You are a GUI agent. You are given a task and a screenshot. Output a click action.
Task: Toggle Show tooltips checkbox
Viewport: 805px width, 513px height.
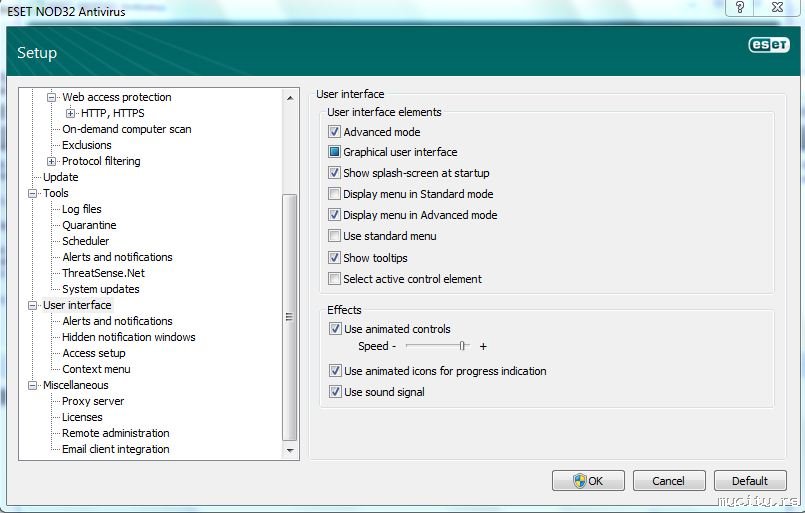[334, 257]
